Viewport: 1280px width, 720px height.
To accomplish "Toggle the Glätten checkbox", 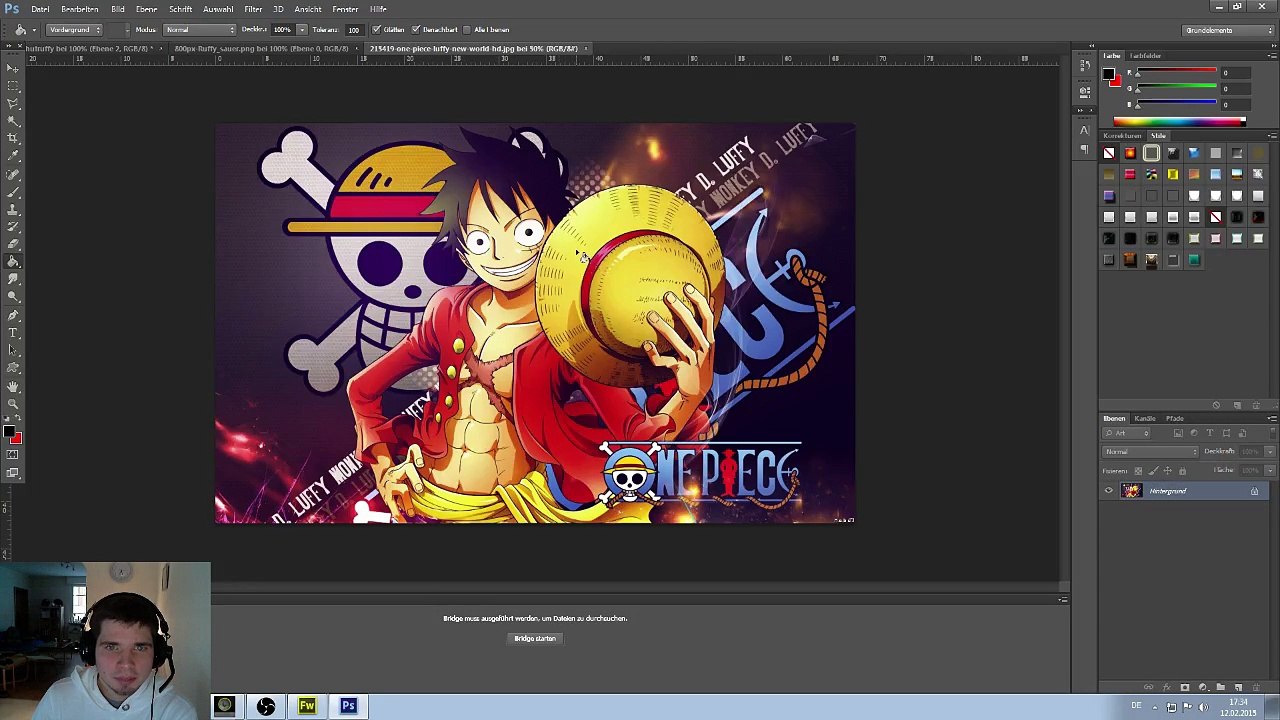I will pyautogui.click(x=387, y=29).
